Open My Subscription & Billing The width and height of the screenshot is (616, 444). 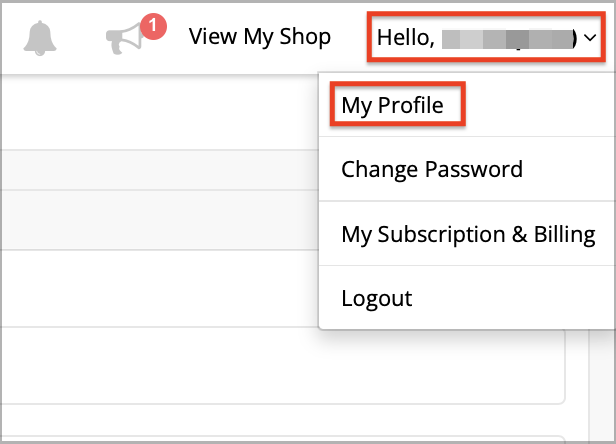468,234
